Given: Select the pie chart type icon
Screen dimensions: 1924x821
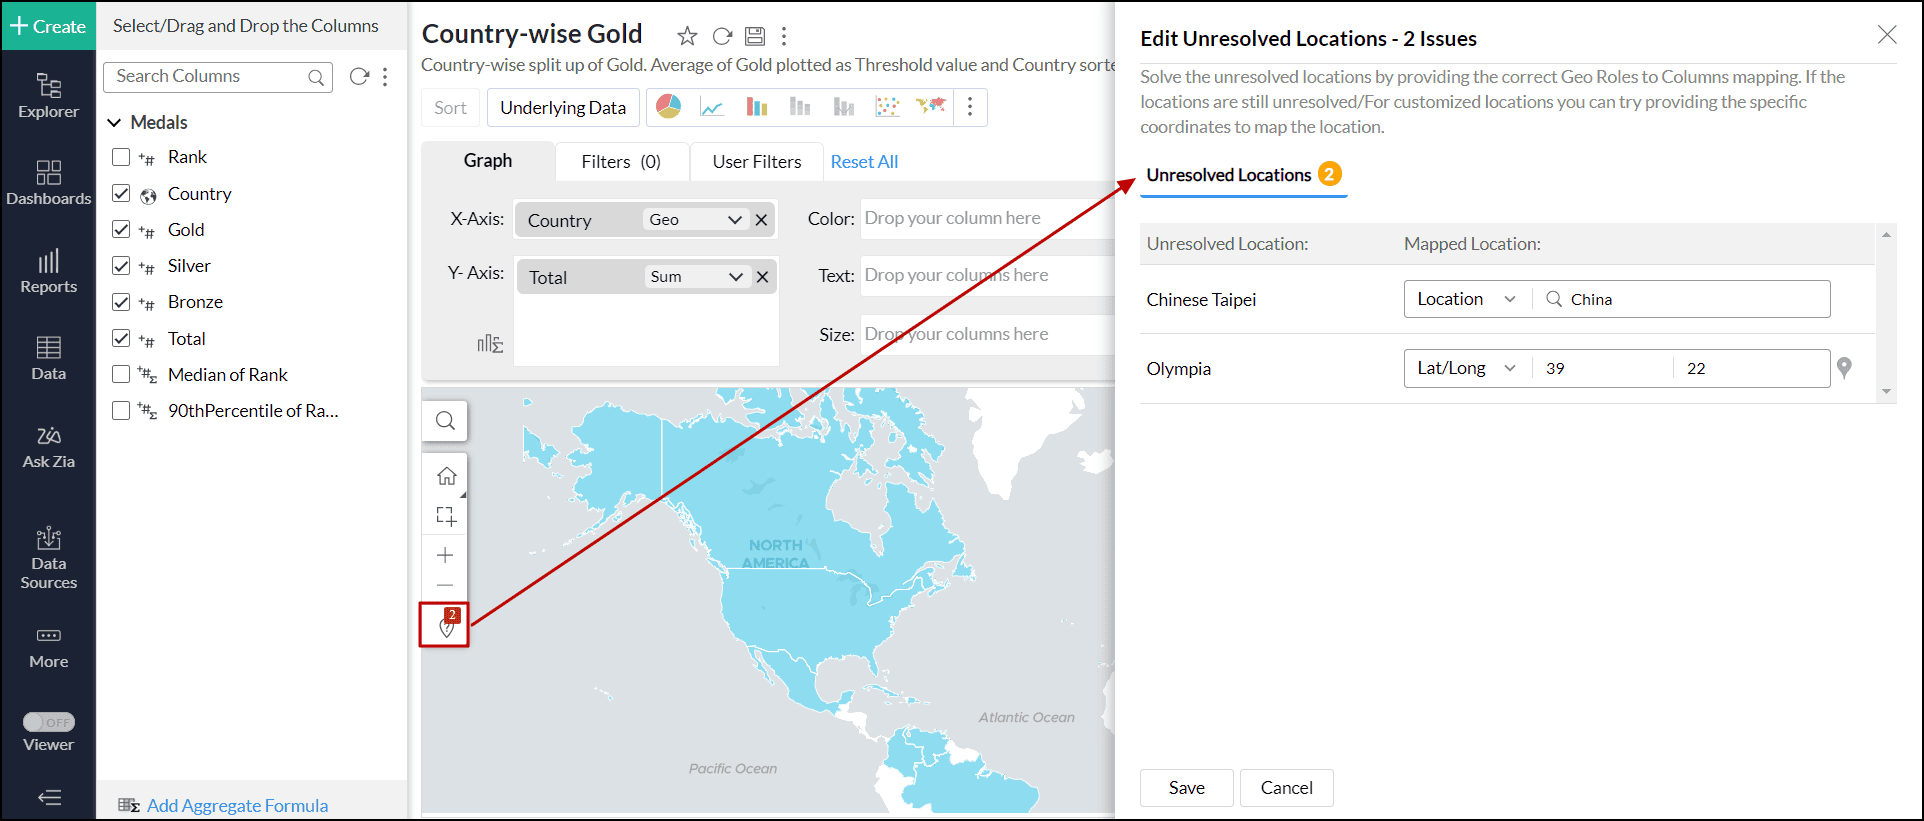Looking at the screenshot, I should point(669,107).
